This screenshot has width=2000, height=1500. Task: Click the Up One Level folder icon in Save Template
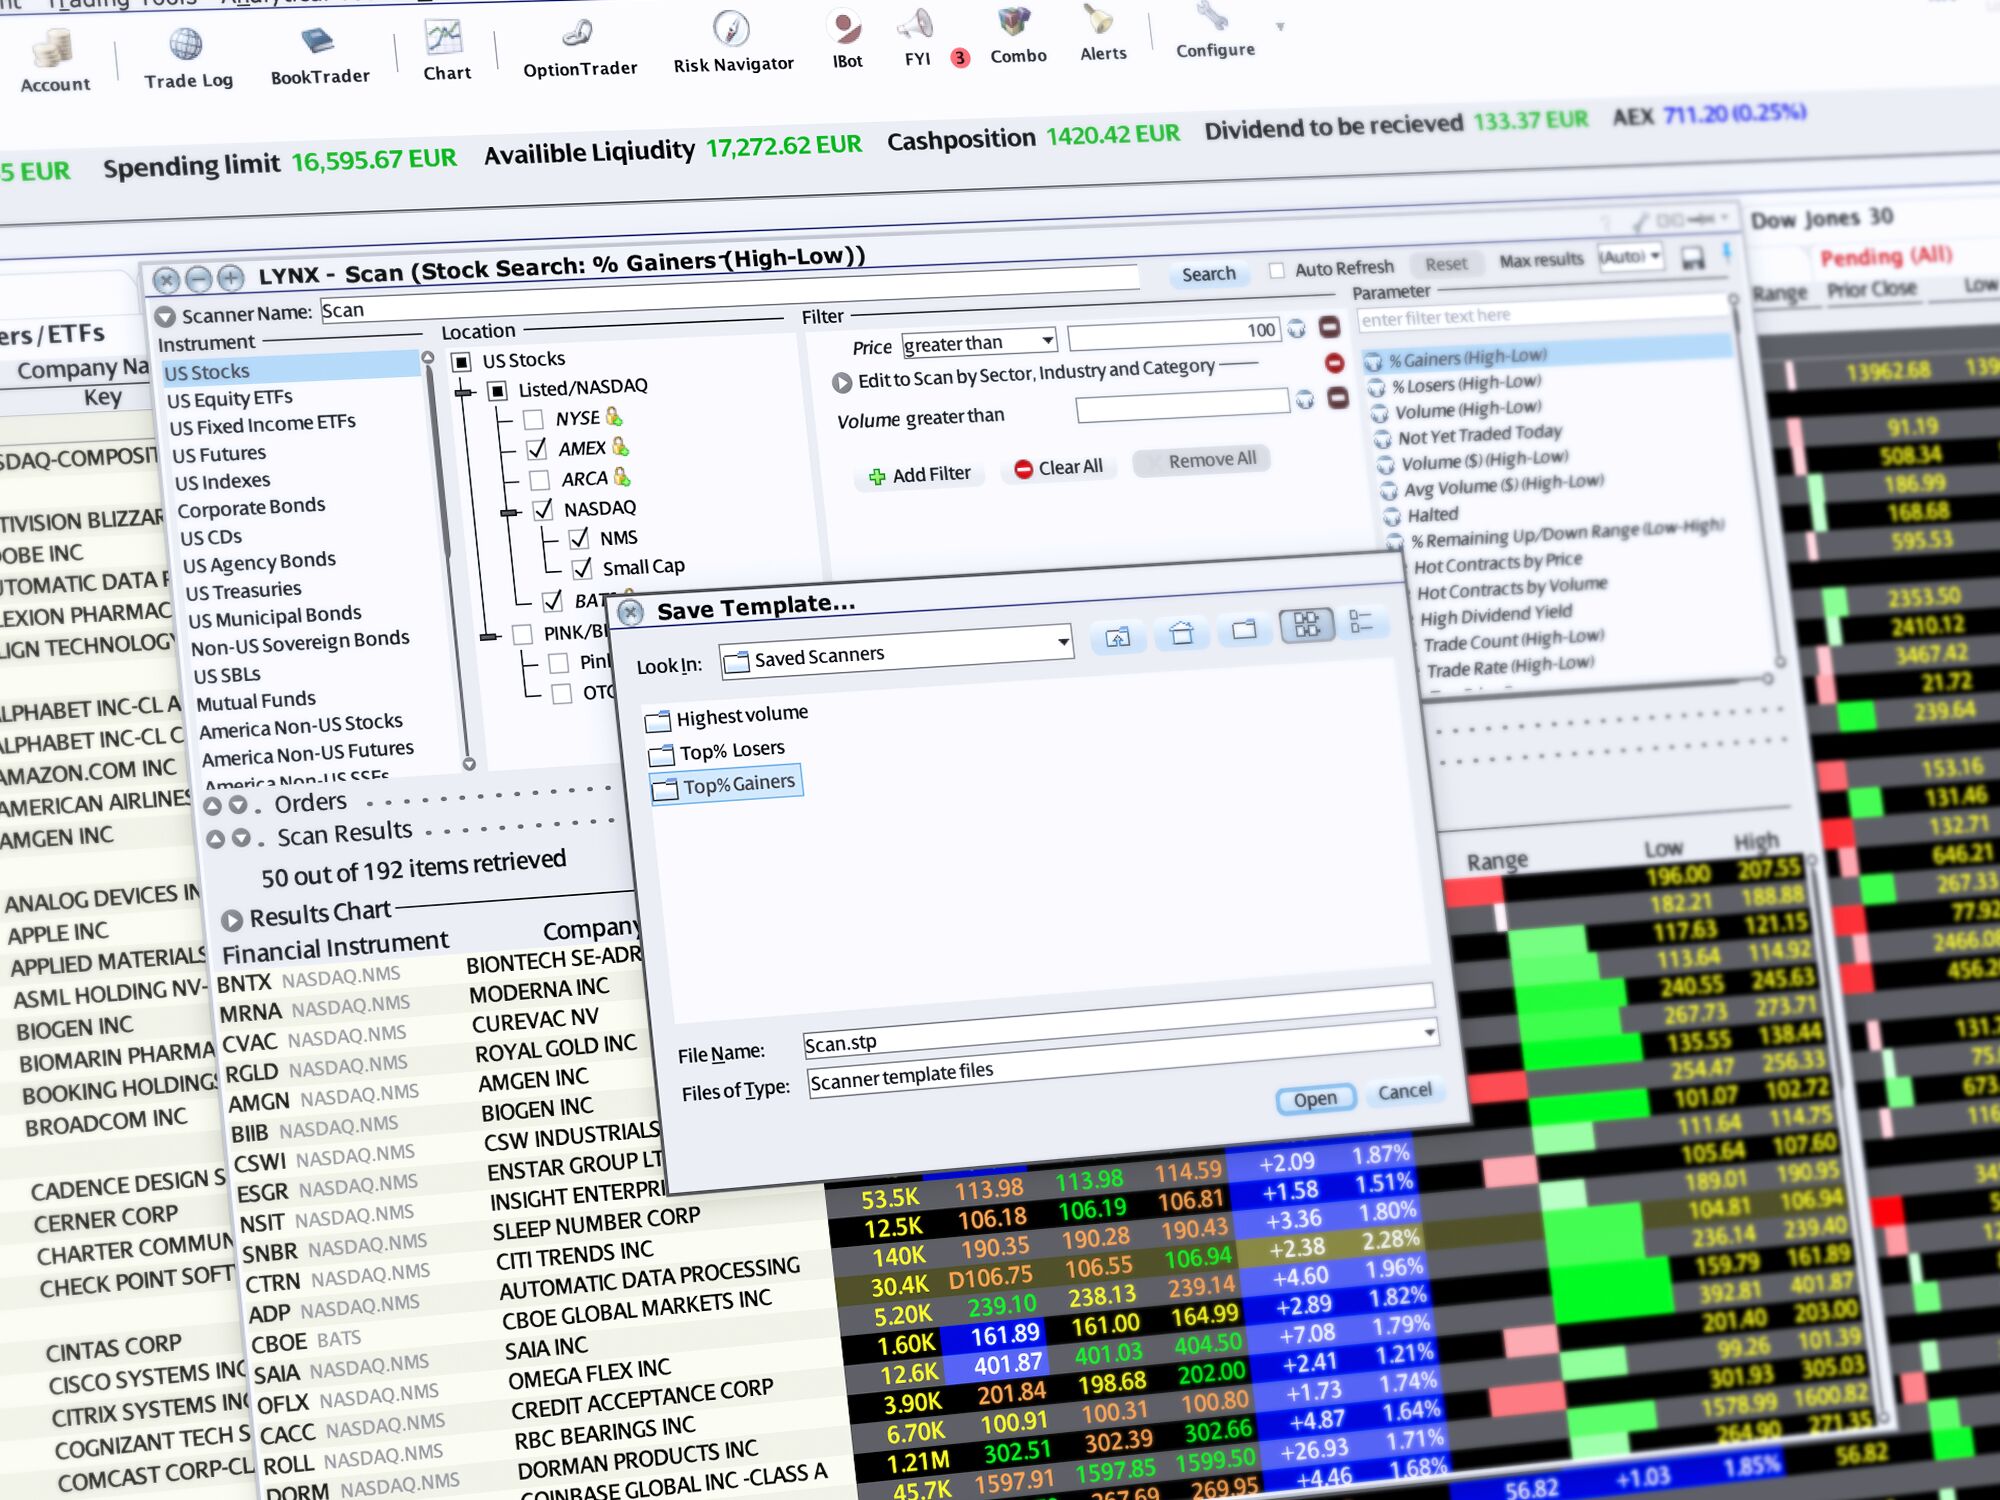click(x=1117, y=636)
